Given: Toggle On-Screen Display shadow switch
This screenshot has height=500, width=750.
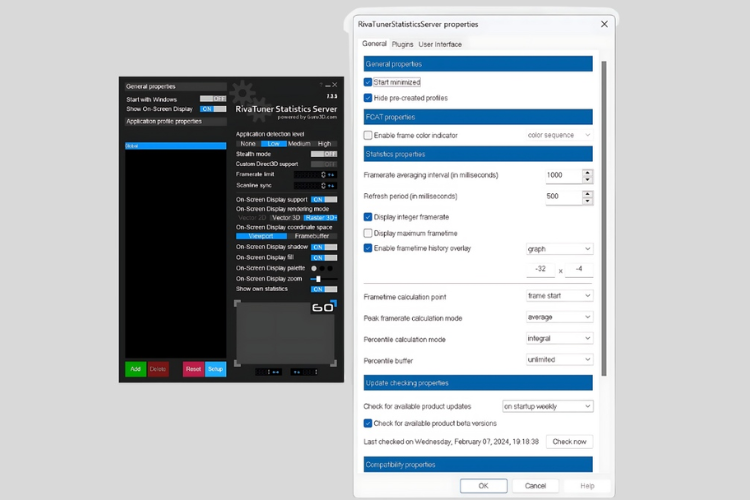Looking at the screenshot, I should [324, 247].
